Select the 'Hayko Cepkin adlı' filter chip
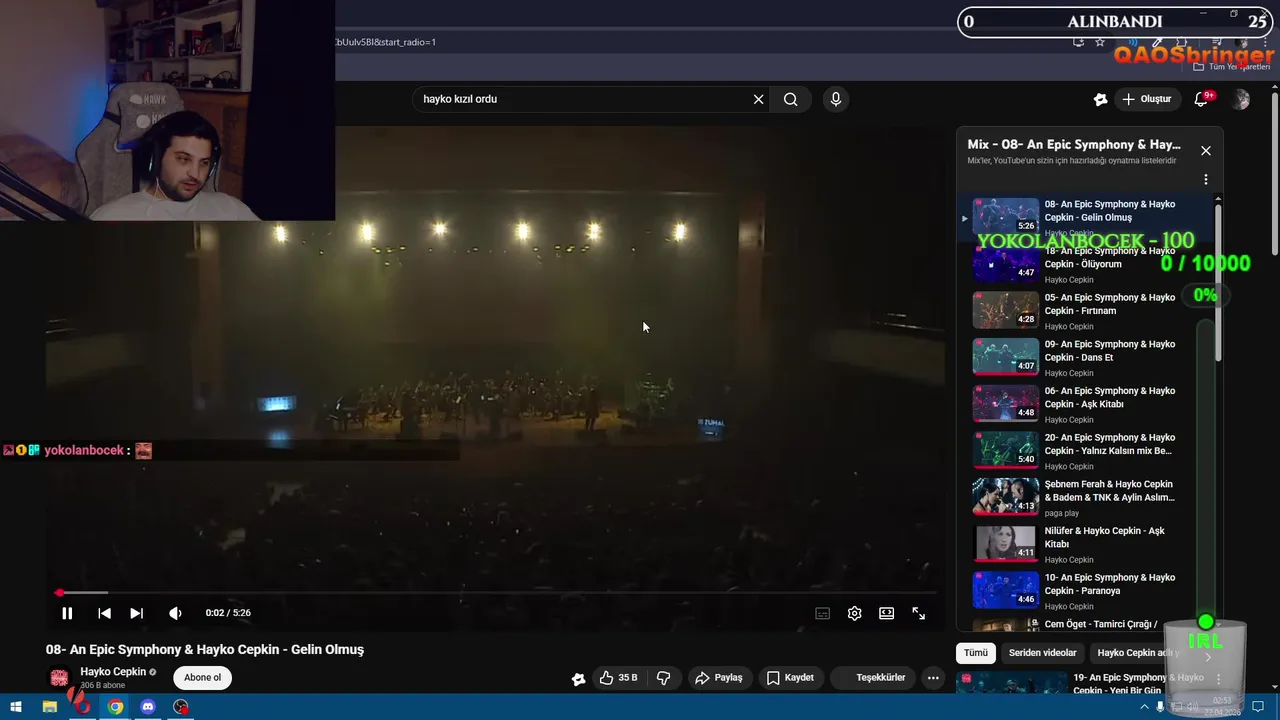Viewport: 1280px width, 720px height. (1138, 653)
